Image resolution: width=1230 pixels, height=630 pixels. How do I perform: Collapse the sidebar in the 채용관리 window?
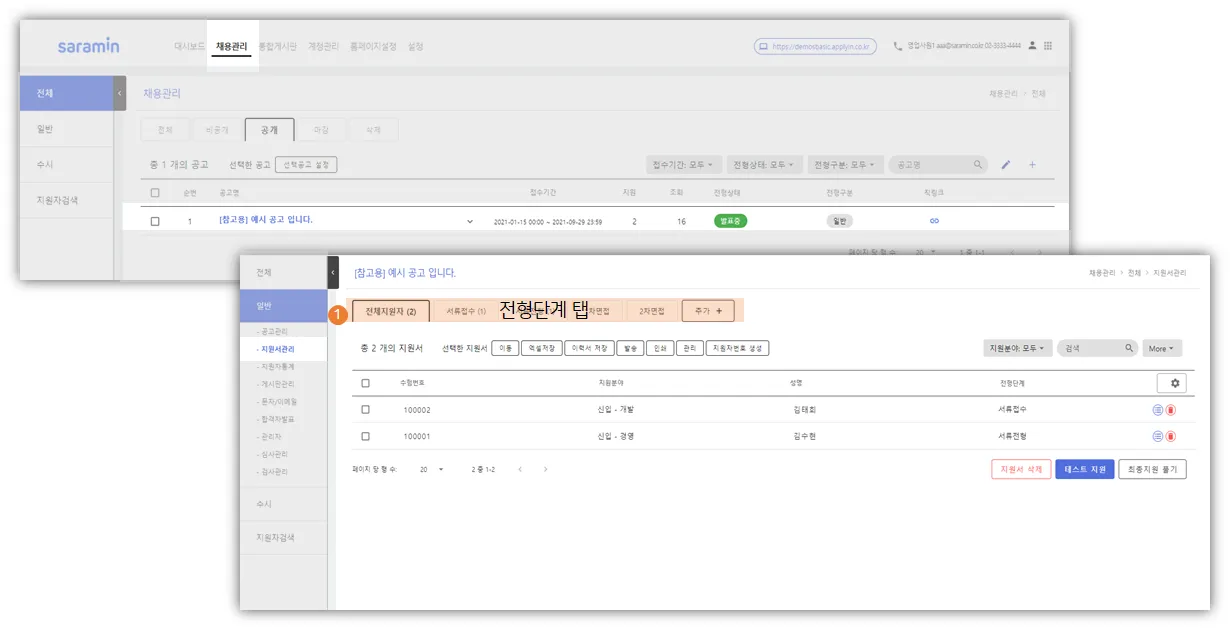click(x=120, y=93)
